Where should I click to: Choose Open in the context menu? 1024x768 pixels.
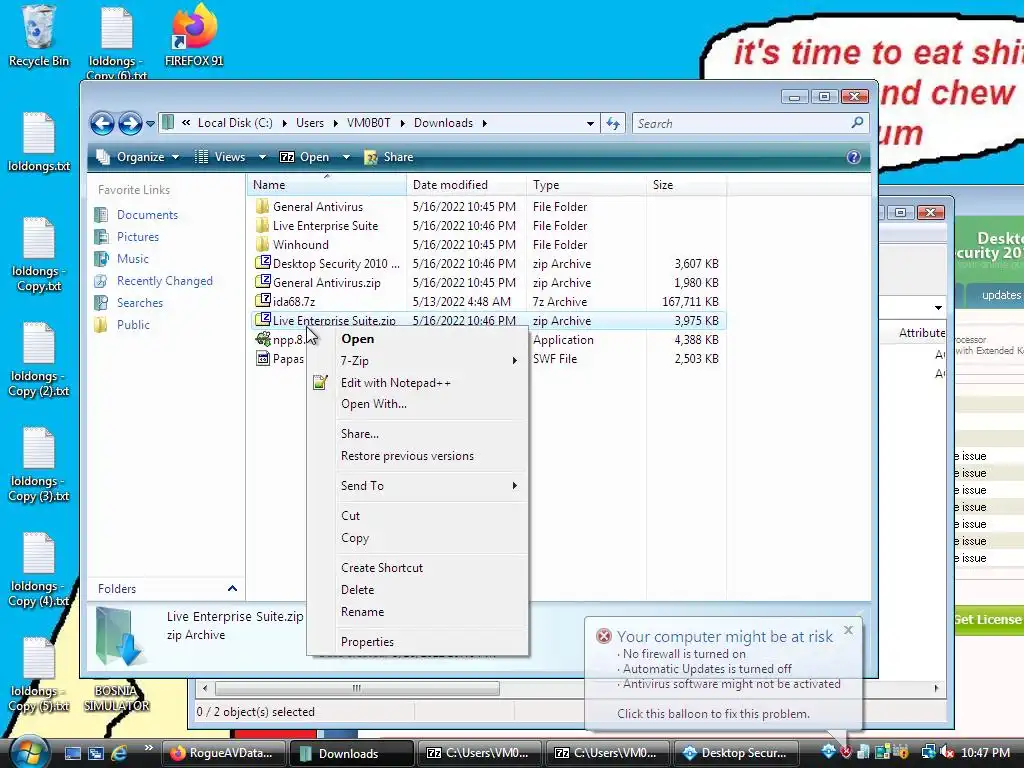click(418, 339)
